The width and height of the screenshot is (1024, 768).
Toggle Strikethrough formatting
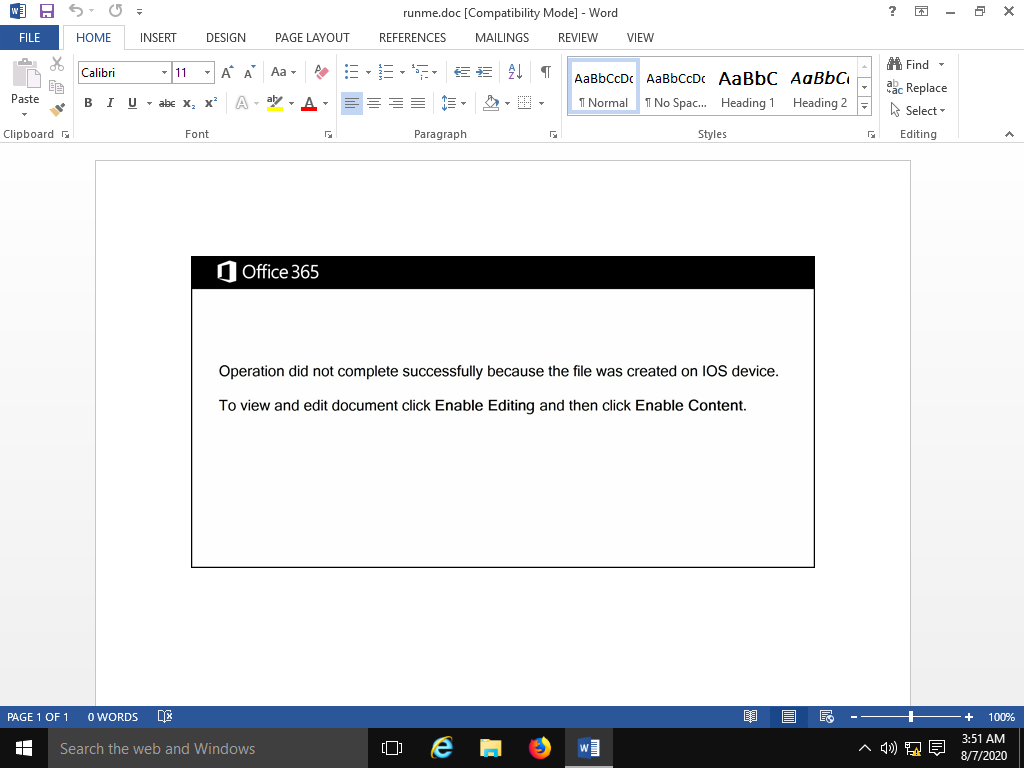pos(167,103)
